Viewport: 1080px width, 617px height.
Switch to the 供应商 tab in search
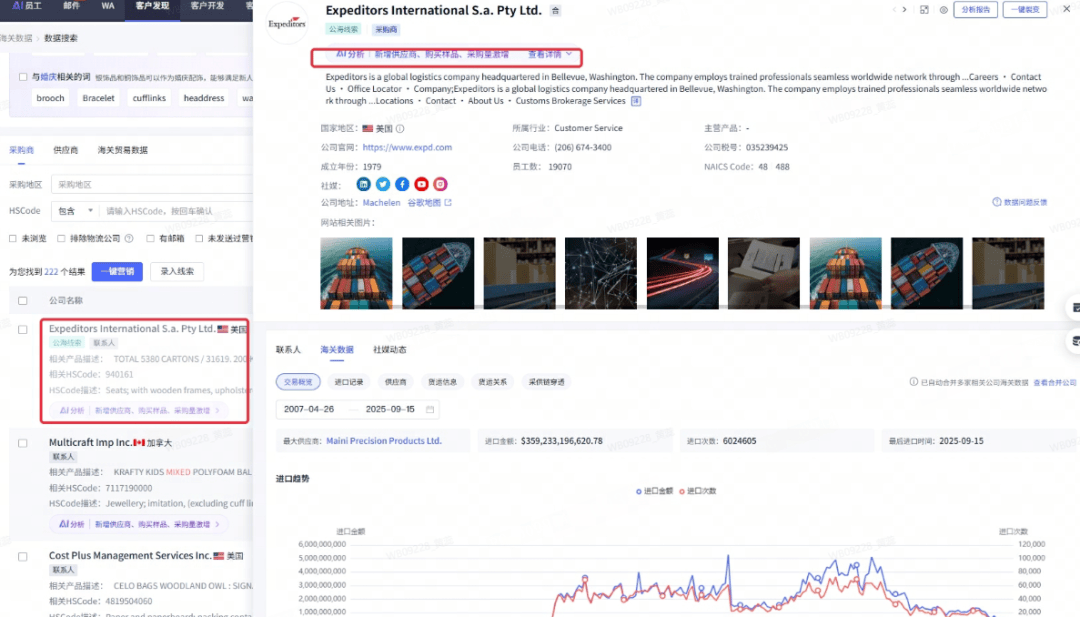(65, 150)
